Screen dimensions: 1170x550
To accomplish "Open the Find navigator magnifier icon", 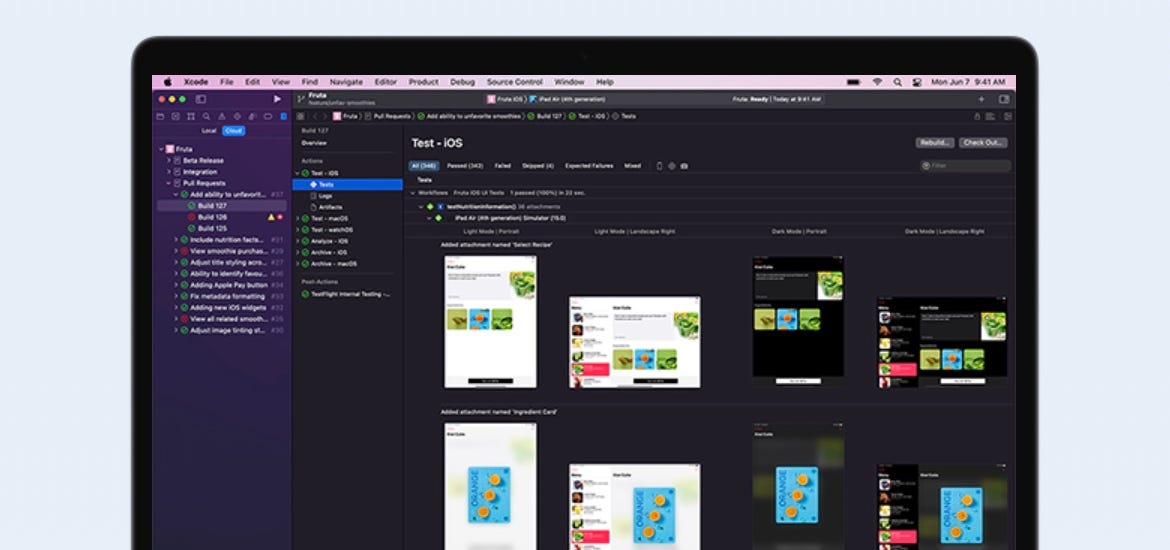I will tap(207, 116).
